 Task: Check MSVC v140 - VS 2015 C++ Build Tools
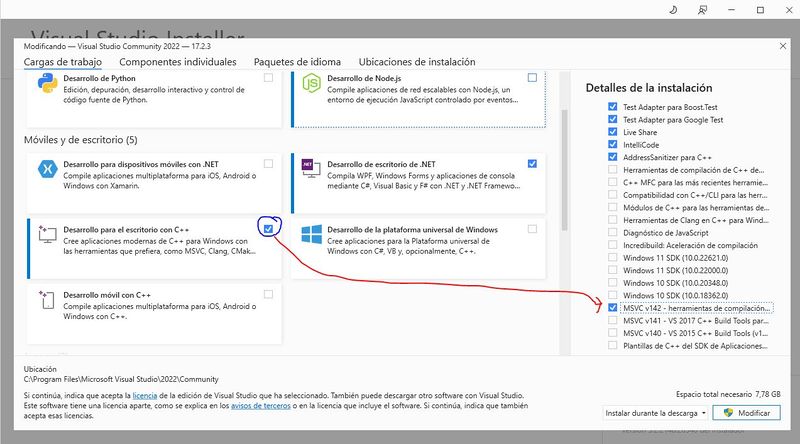point(613,333)
